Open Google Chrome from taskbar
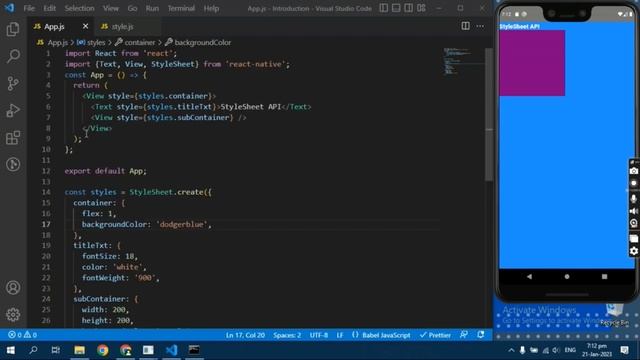640x360 pixels. point(102,350)
